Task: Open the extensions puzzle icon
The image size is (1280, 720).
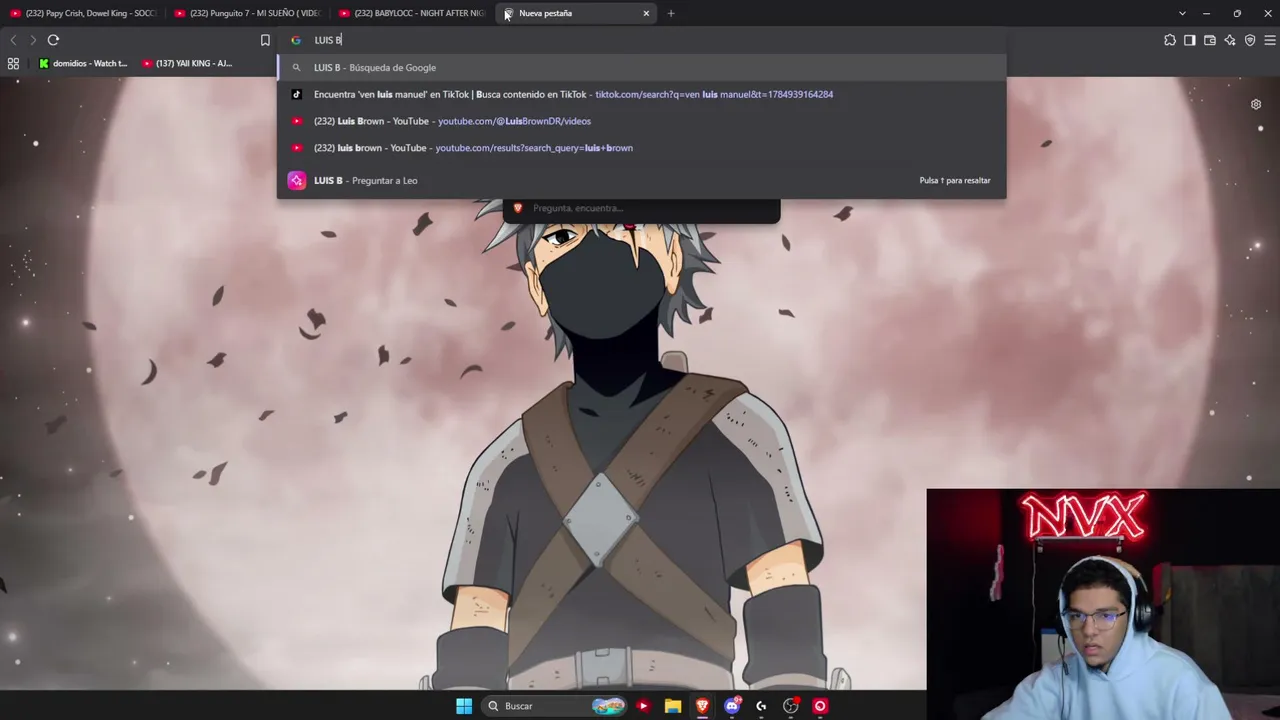Action: (x=1170, y=40)
